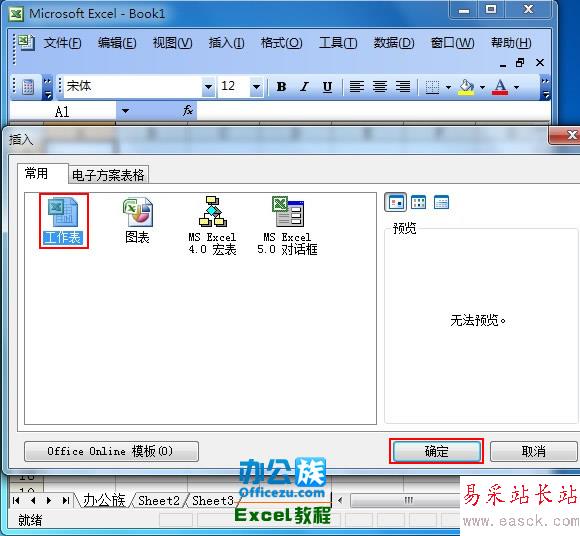The width and height of the screenshot is (580, 536).
Task: Open Office Online 模板 button
Action: coord(111,451)
